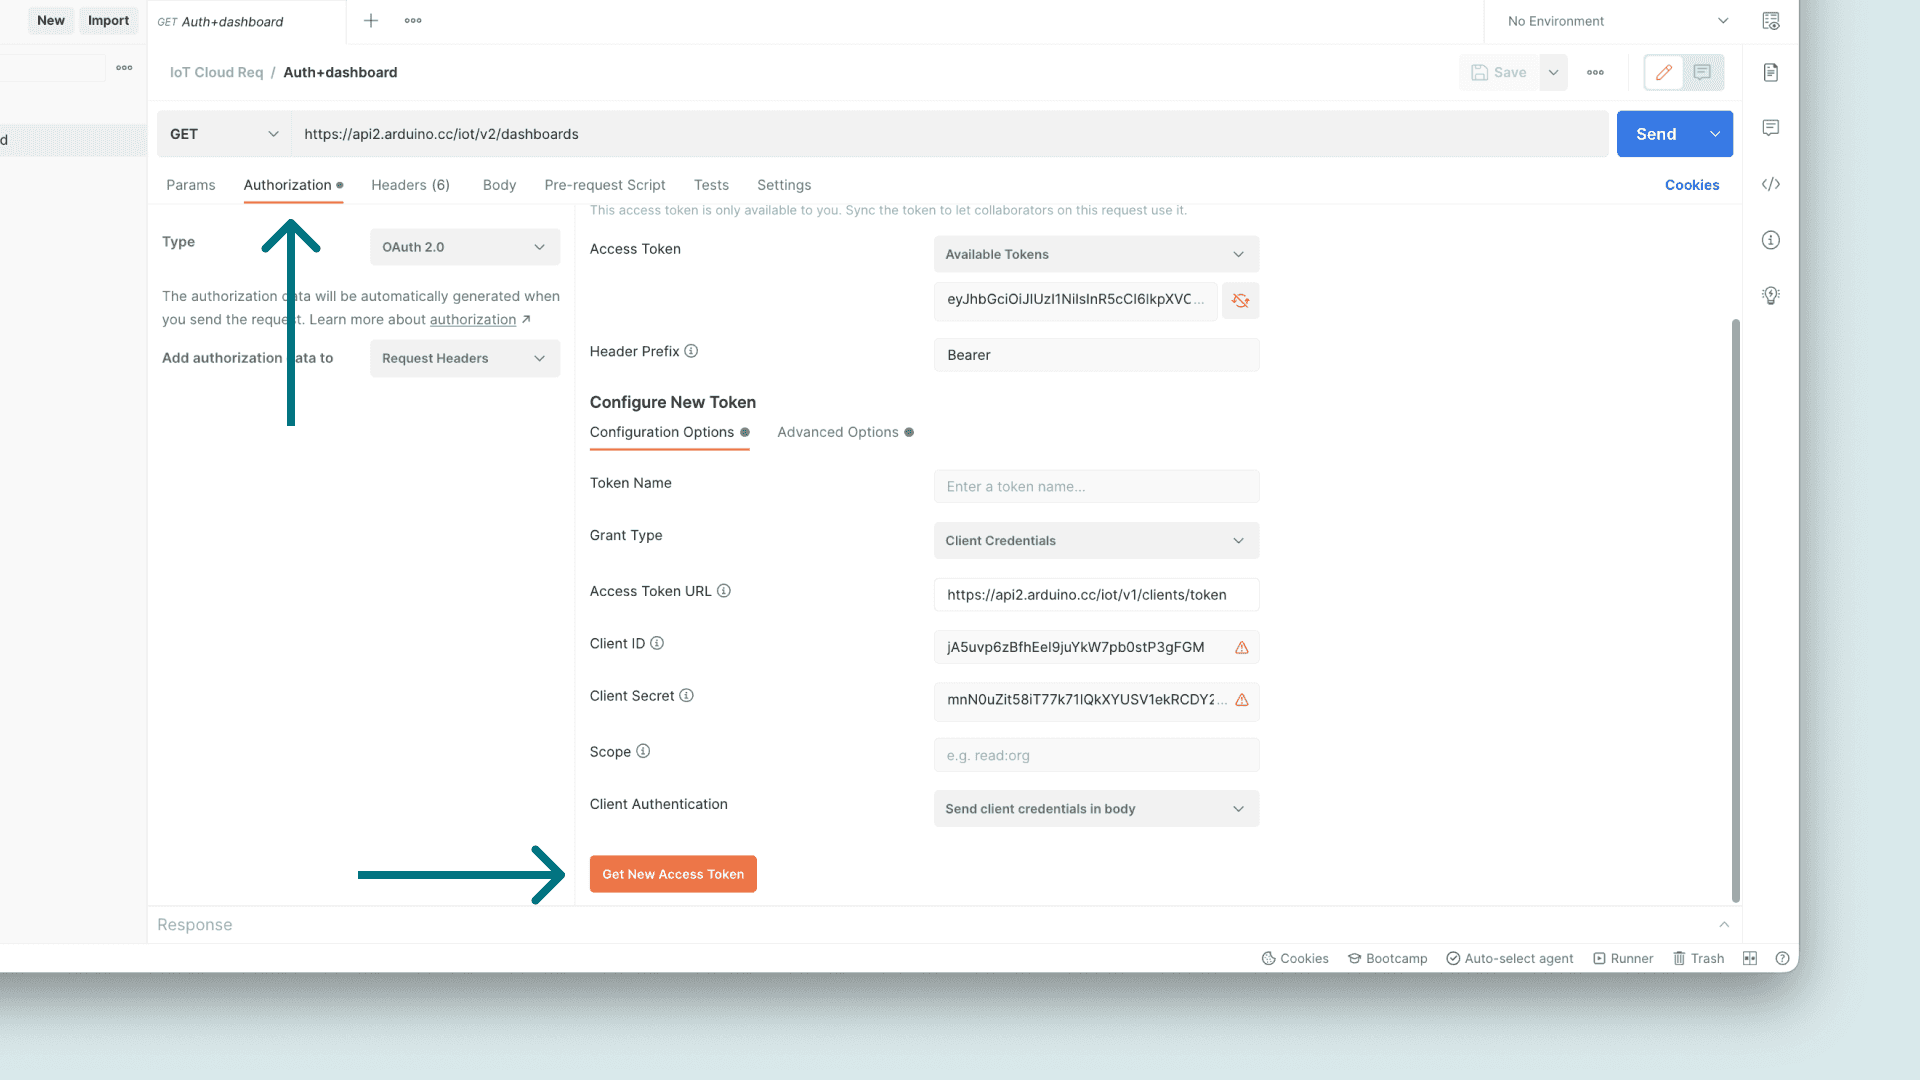1920x1080 pixels.
Task: Expand the Grant Type Client Credentials dropdown
Action: coord(1096,541)
